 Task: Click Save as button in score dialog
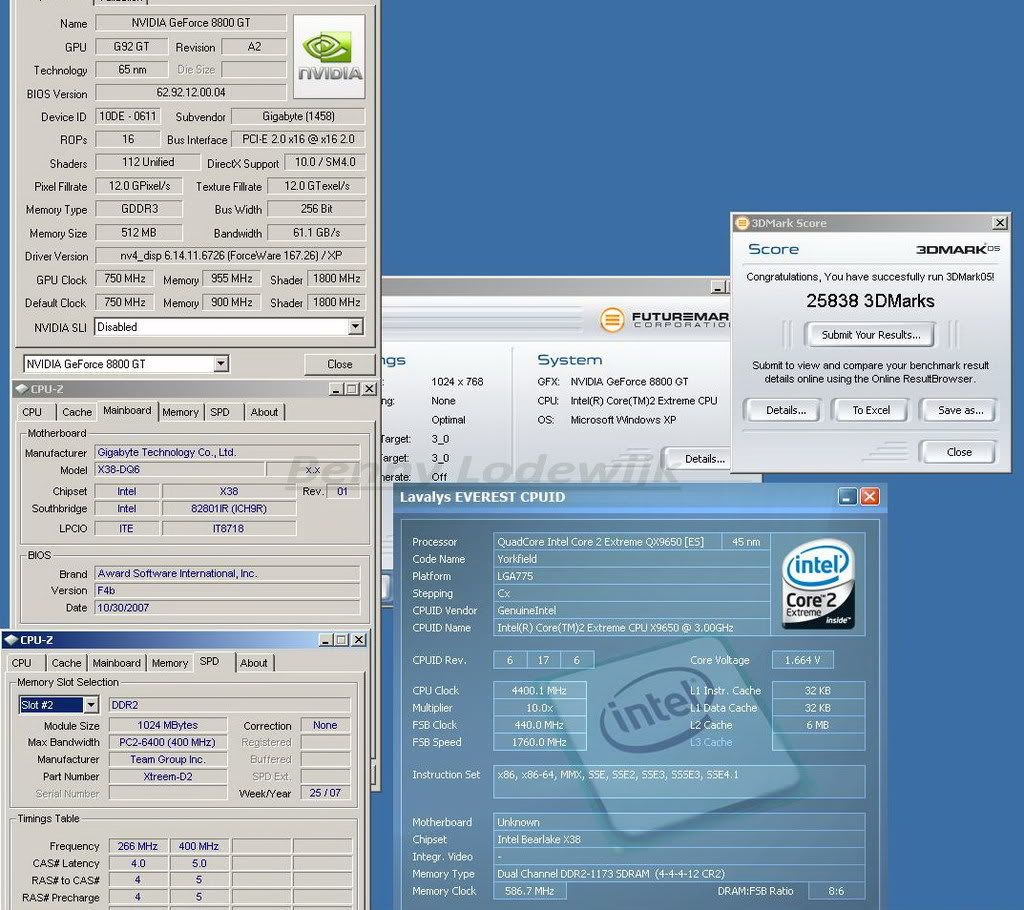tap(960, 410)
